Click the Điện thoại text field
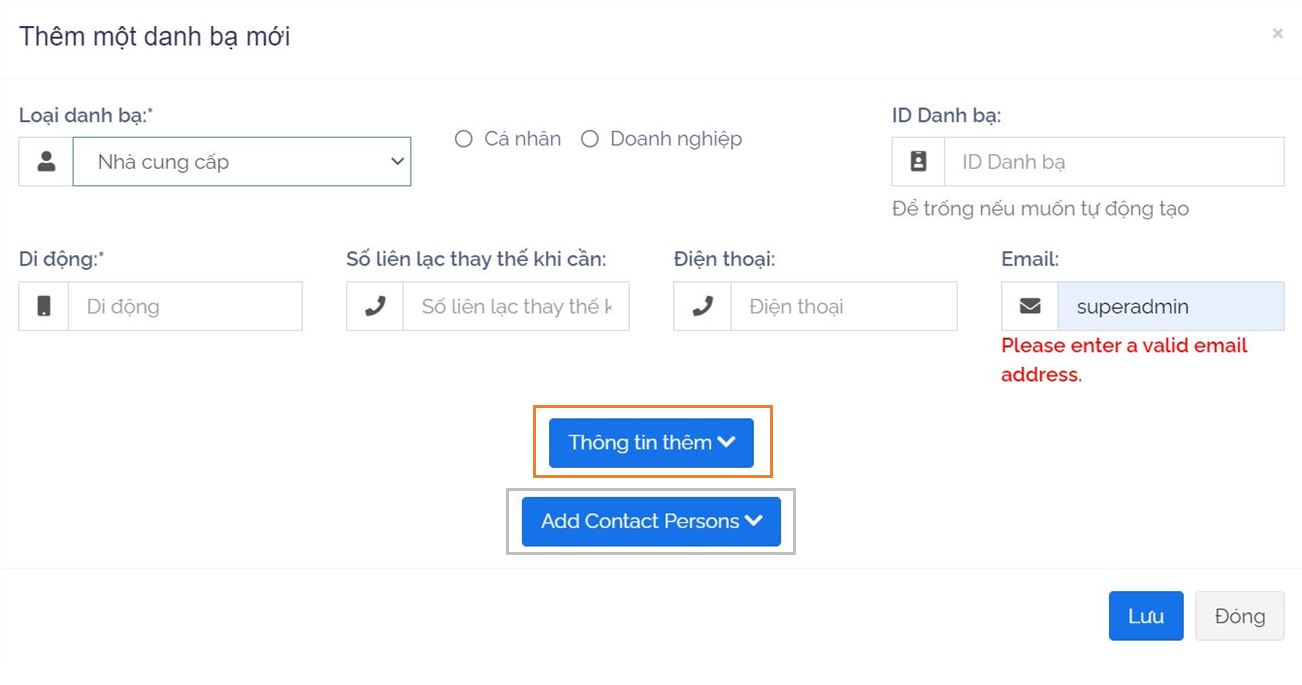The width and height of the screenshot is (1302, 685). [843, 307]
